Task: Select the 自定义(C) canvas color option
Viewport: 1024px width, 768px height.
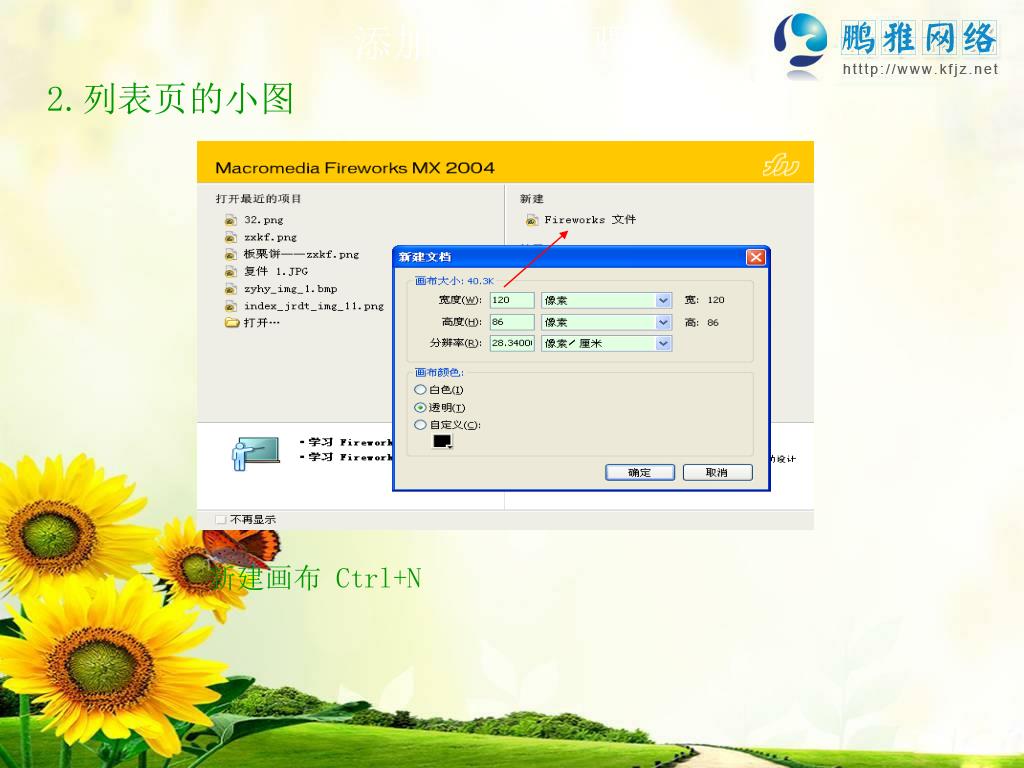Action: [x=421, y=424]
